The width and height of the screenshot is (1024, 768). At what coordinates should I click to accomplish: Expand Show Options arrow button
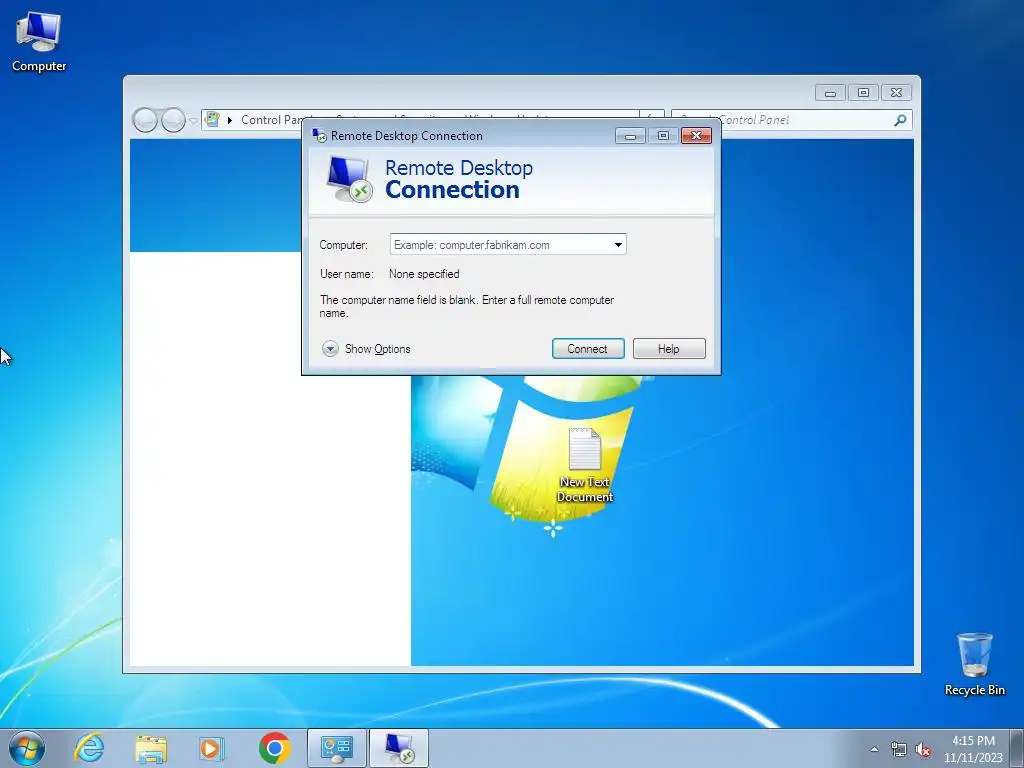point(330,349)
